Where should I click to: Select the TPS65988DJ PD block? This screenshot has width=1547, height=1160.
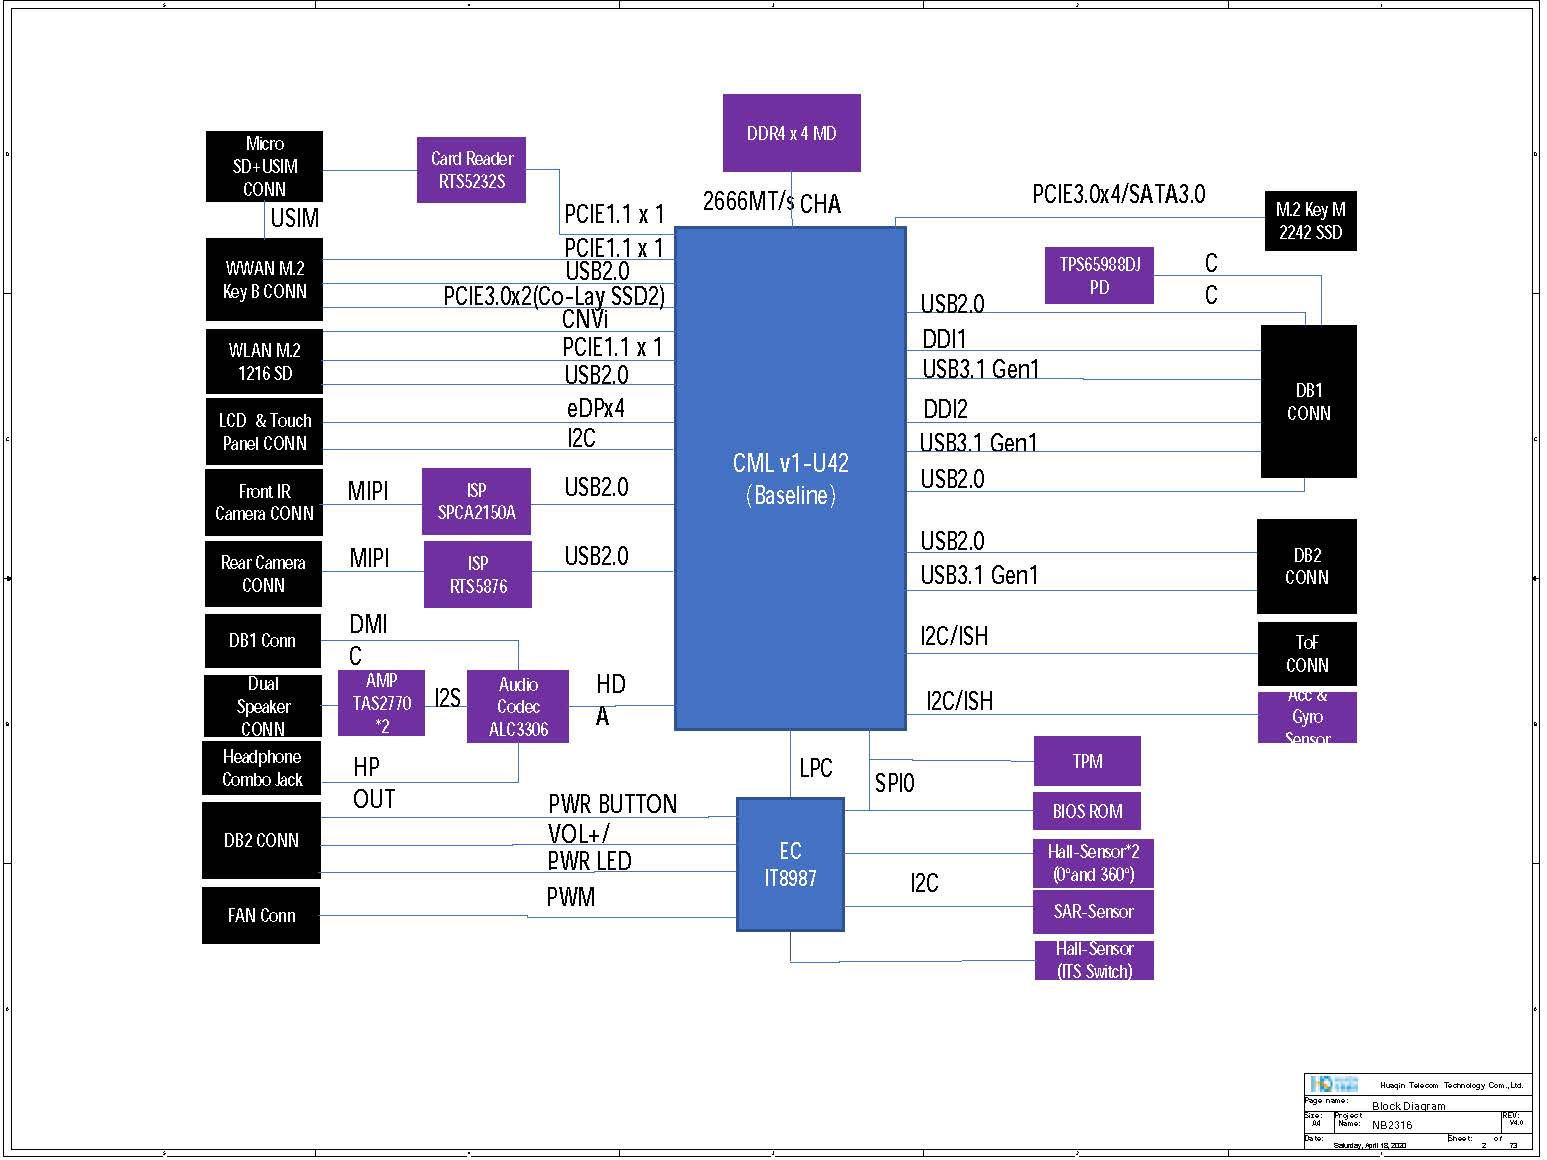[1098, 275]
